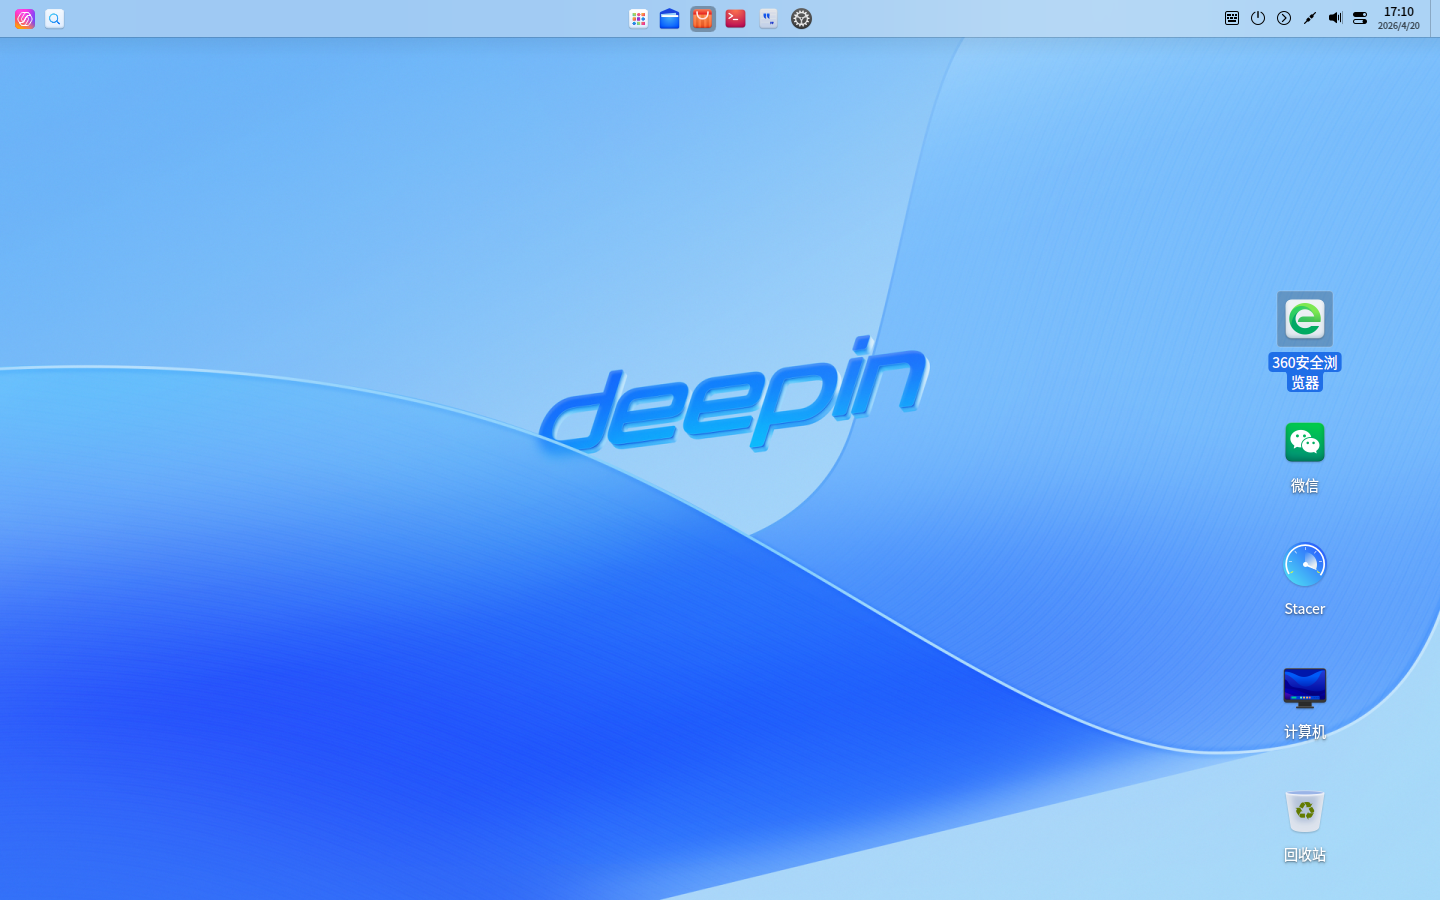Viewport: 1440px width, 900px height.
Task: Open the power shutdown tray icon
Action: [x=1258, y=18]
